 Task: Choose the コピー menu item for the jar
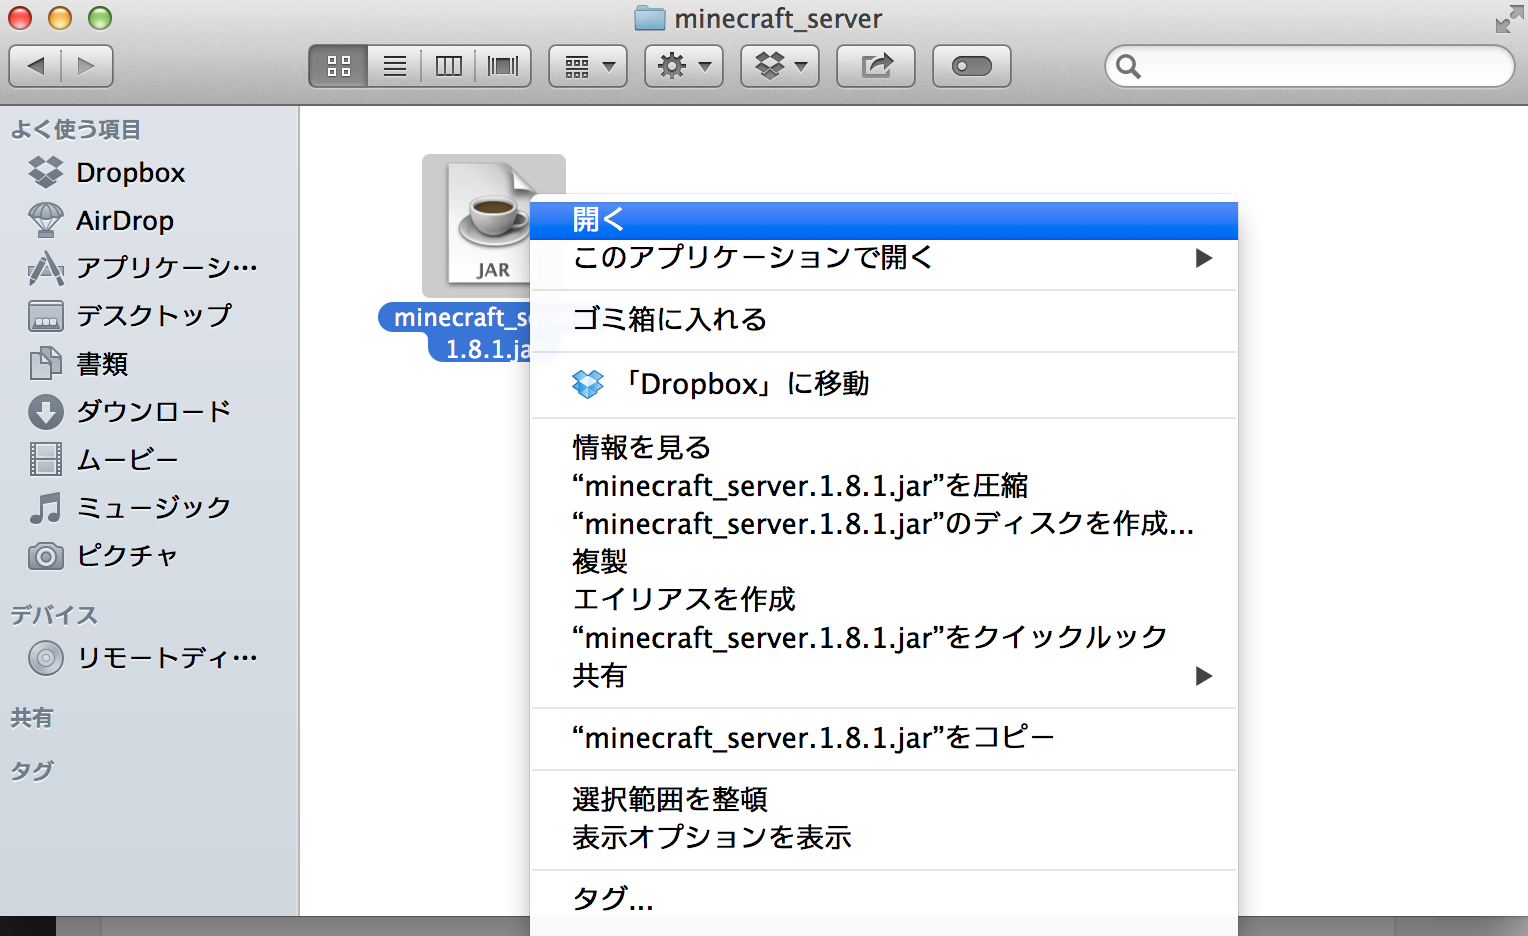(x=884, y=738)
